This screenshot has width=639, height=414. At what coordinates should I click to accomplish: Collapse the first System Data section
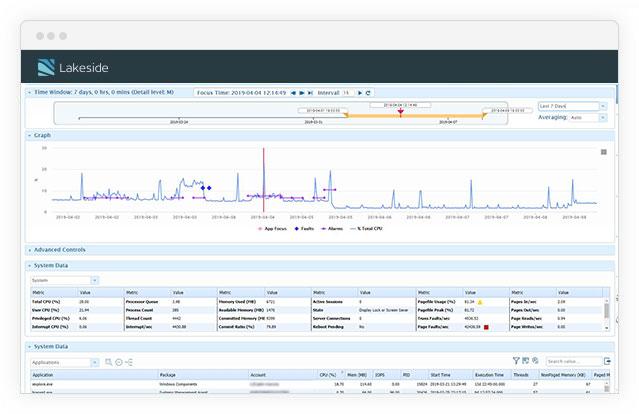click(x=29, y=265)
